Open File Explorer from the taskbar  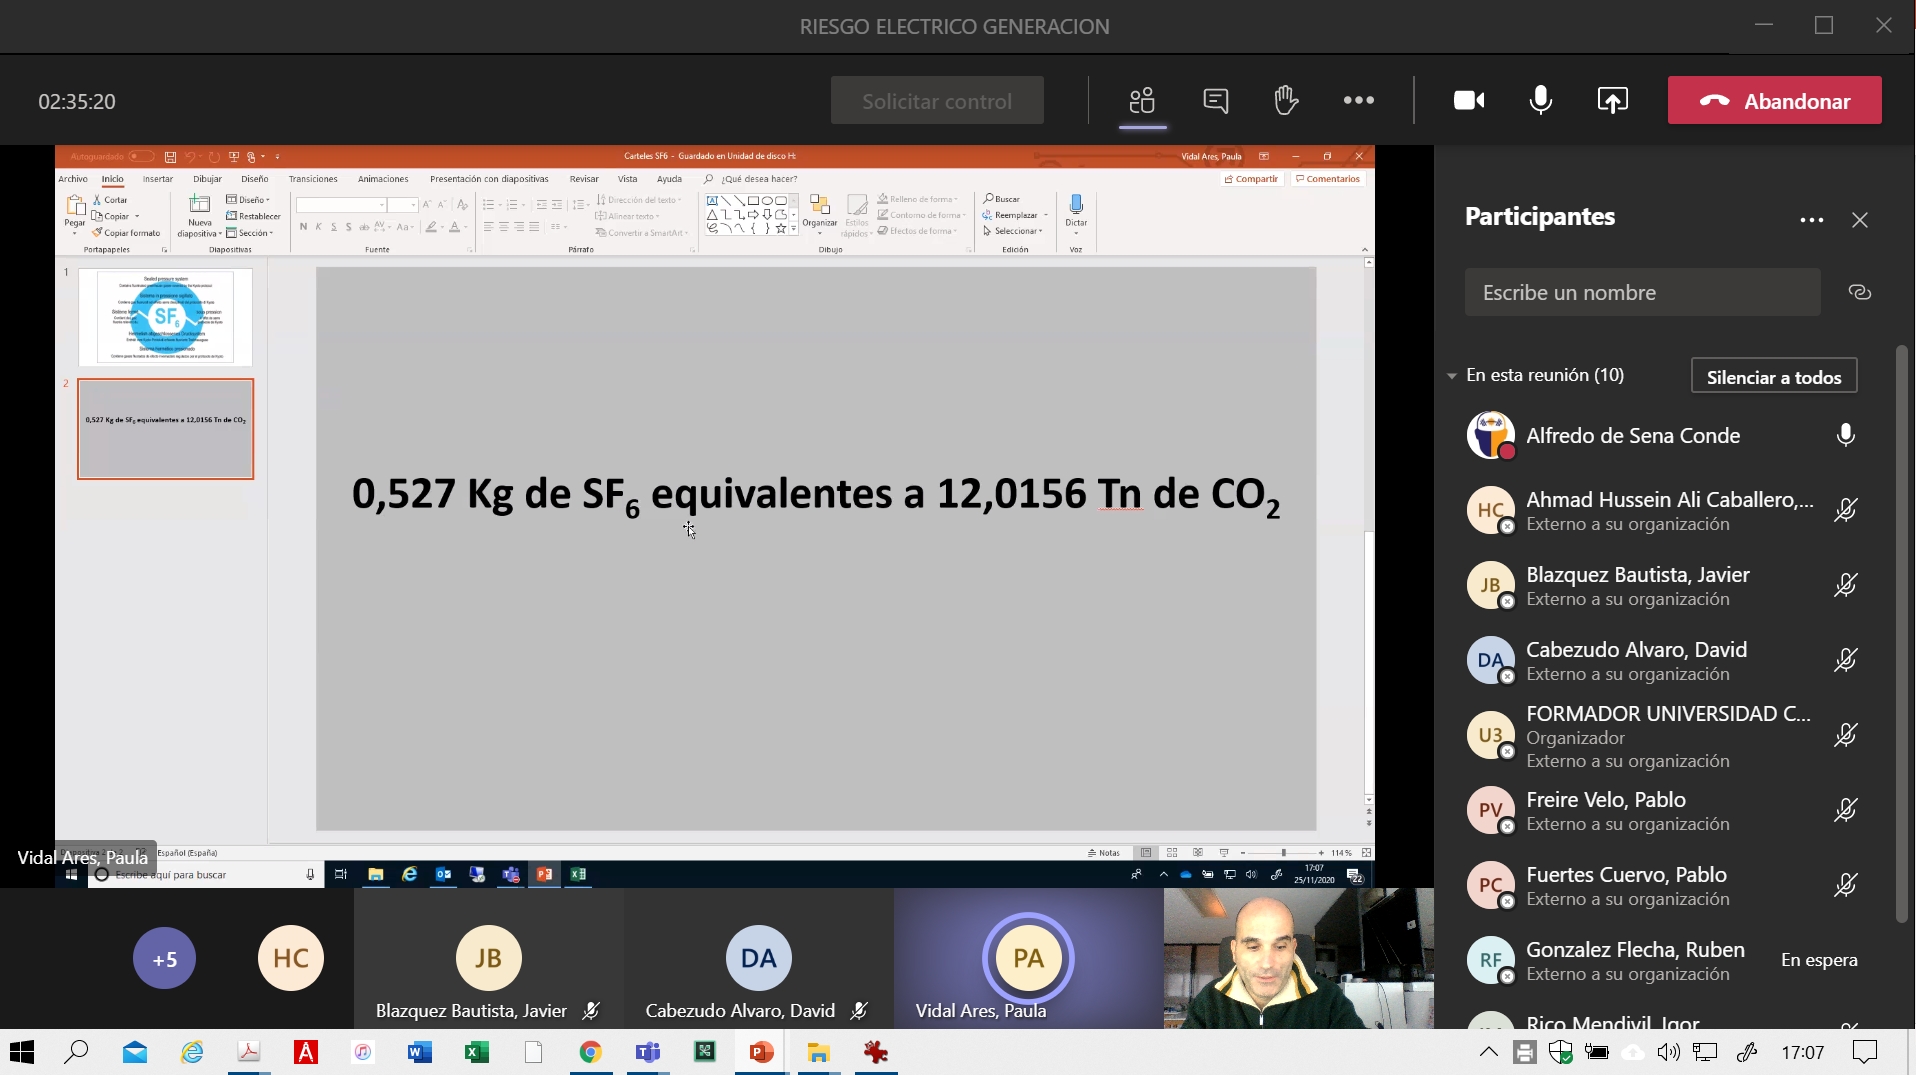tap(818, 1052)
